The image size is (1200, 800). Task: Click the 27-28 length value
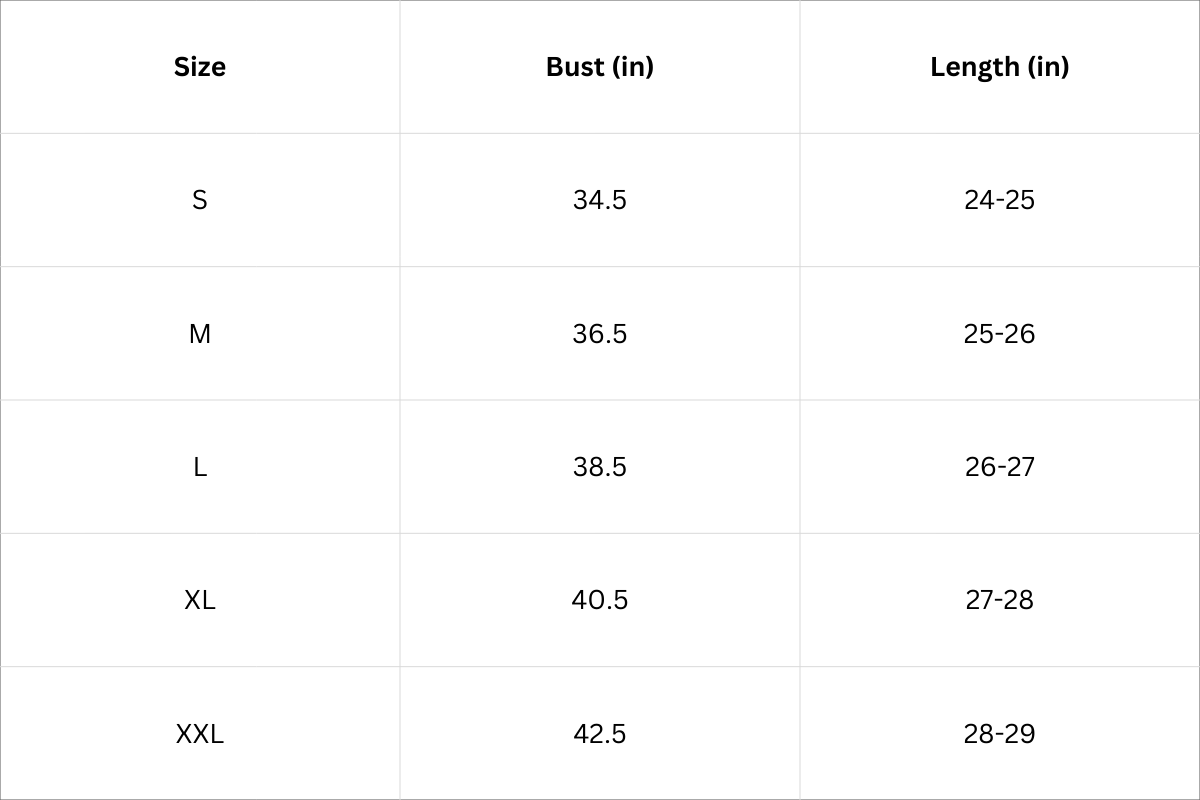point(1000,600)
